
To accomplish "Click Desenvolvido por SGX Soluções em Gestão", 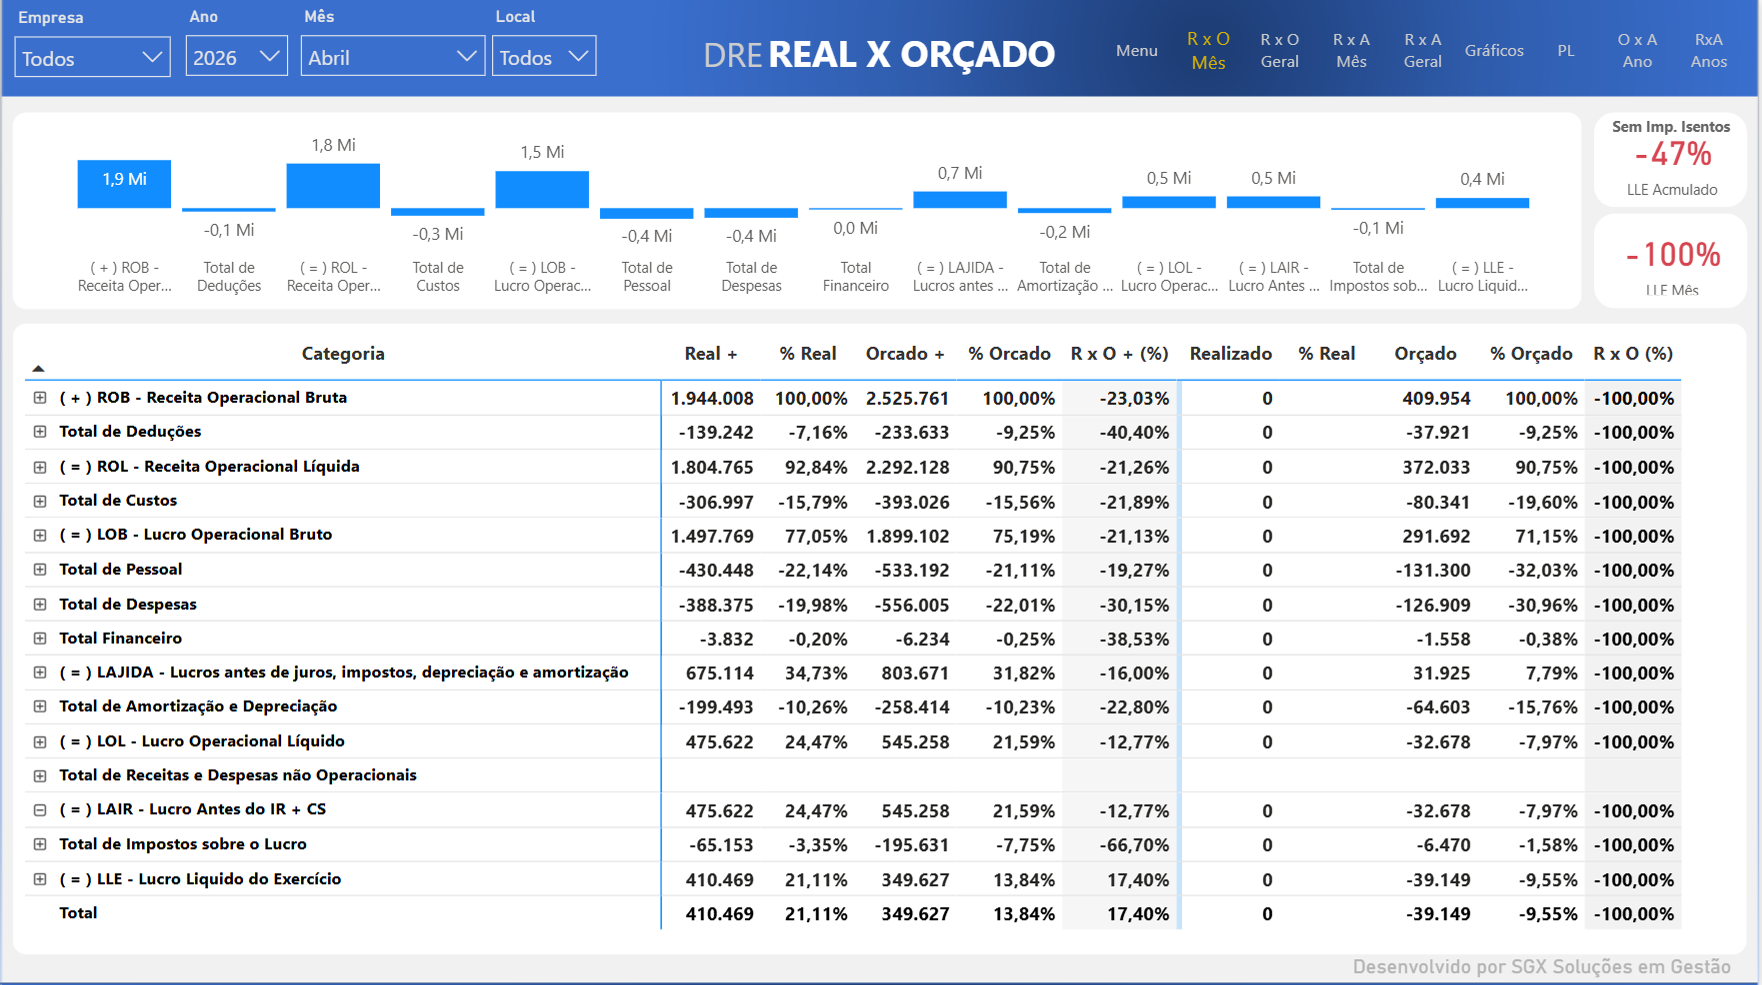I will [1541, 966].
